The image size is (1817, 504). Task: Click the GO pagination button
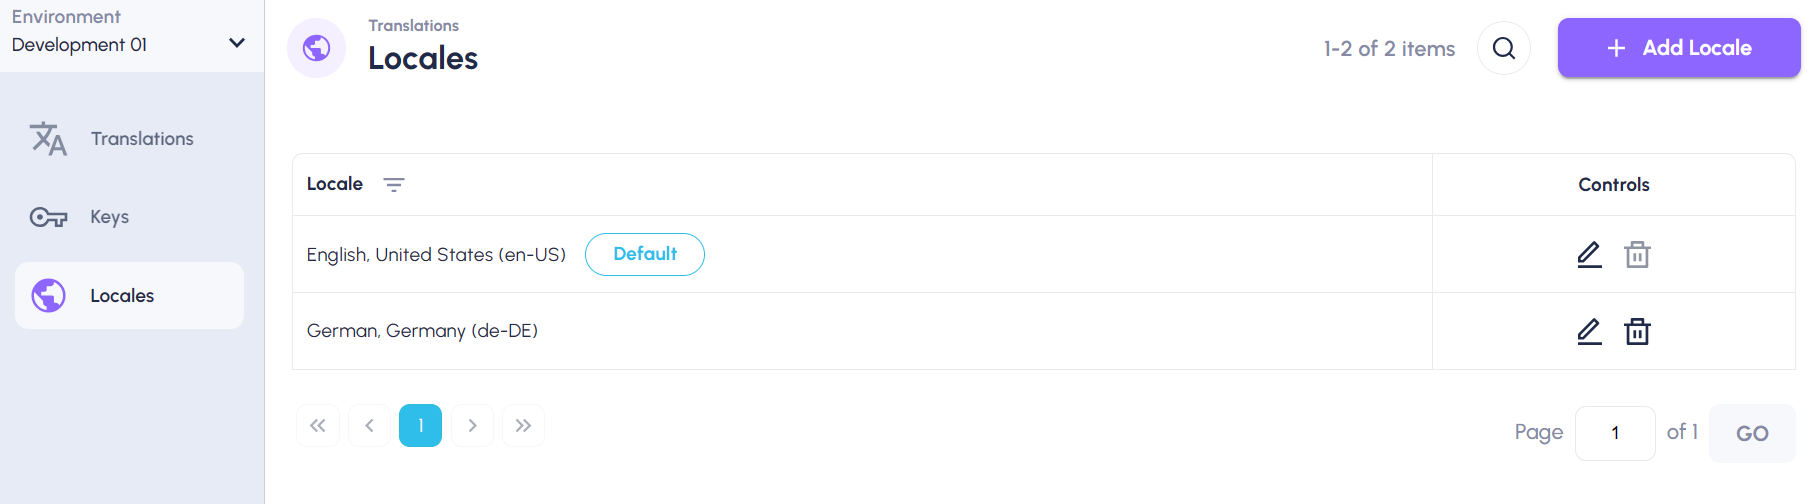[1752, 433]
